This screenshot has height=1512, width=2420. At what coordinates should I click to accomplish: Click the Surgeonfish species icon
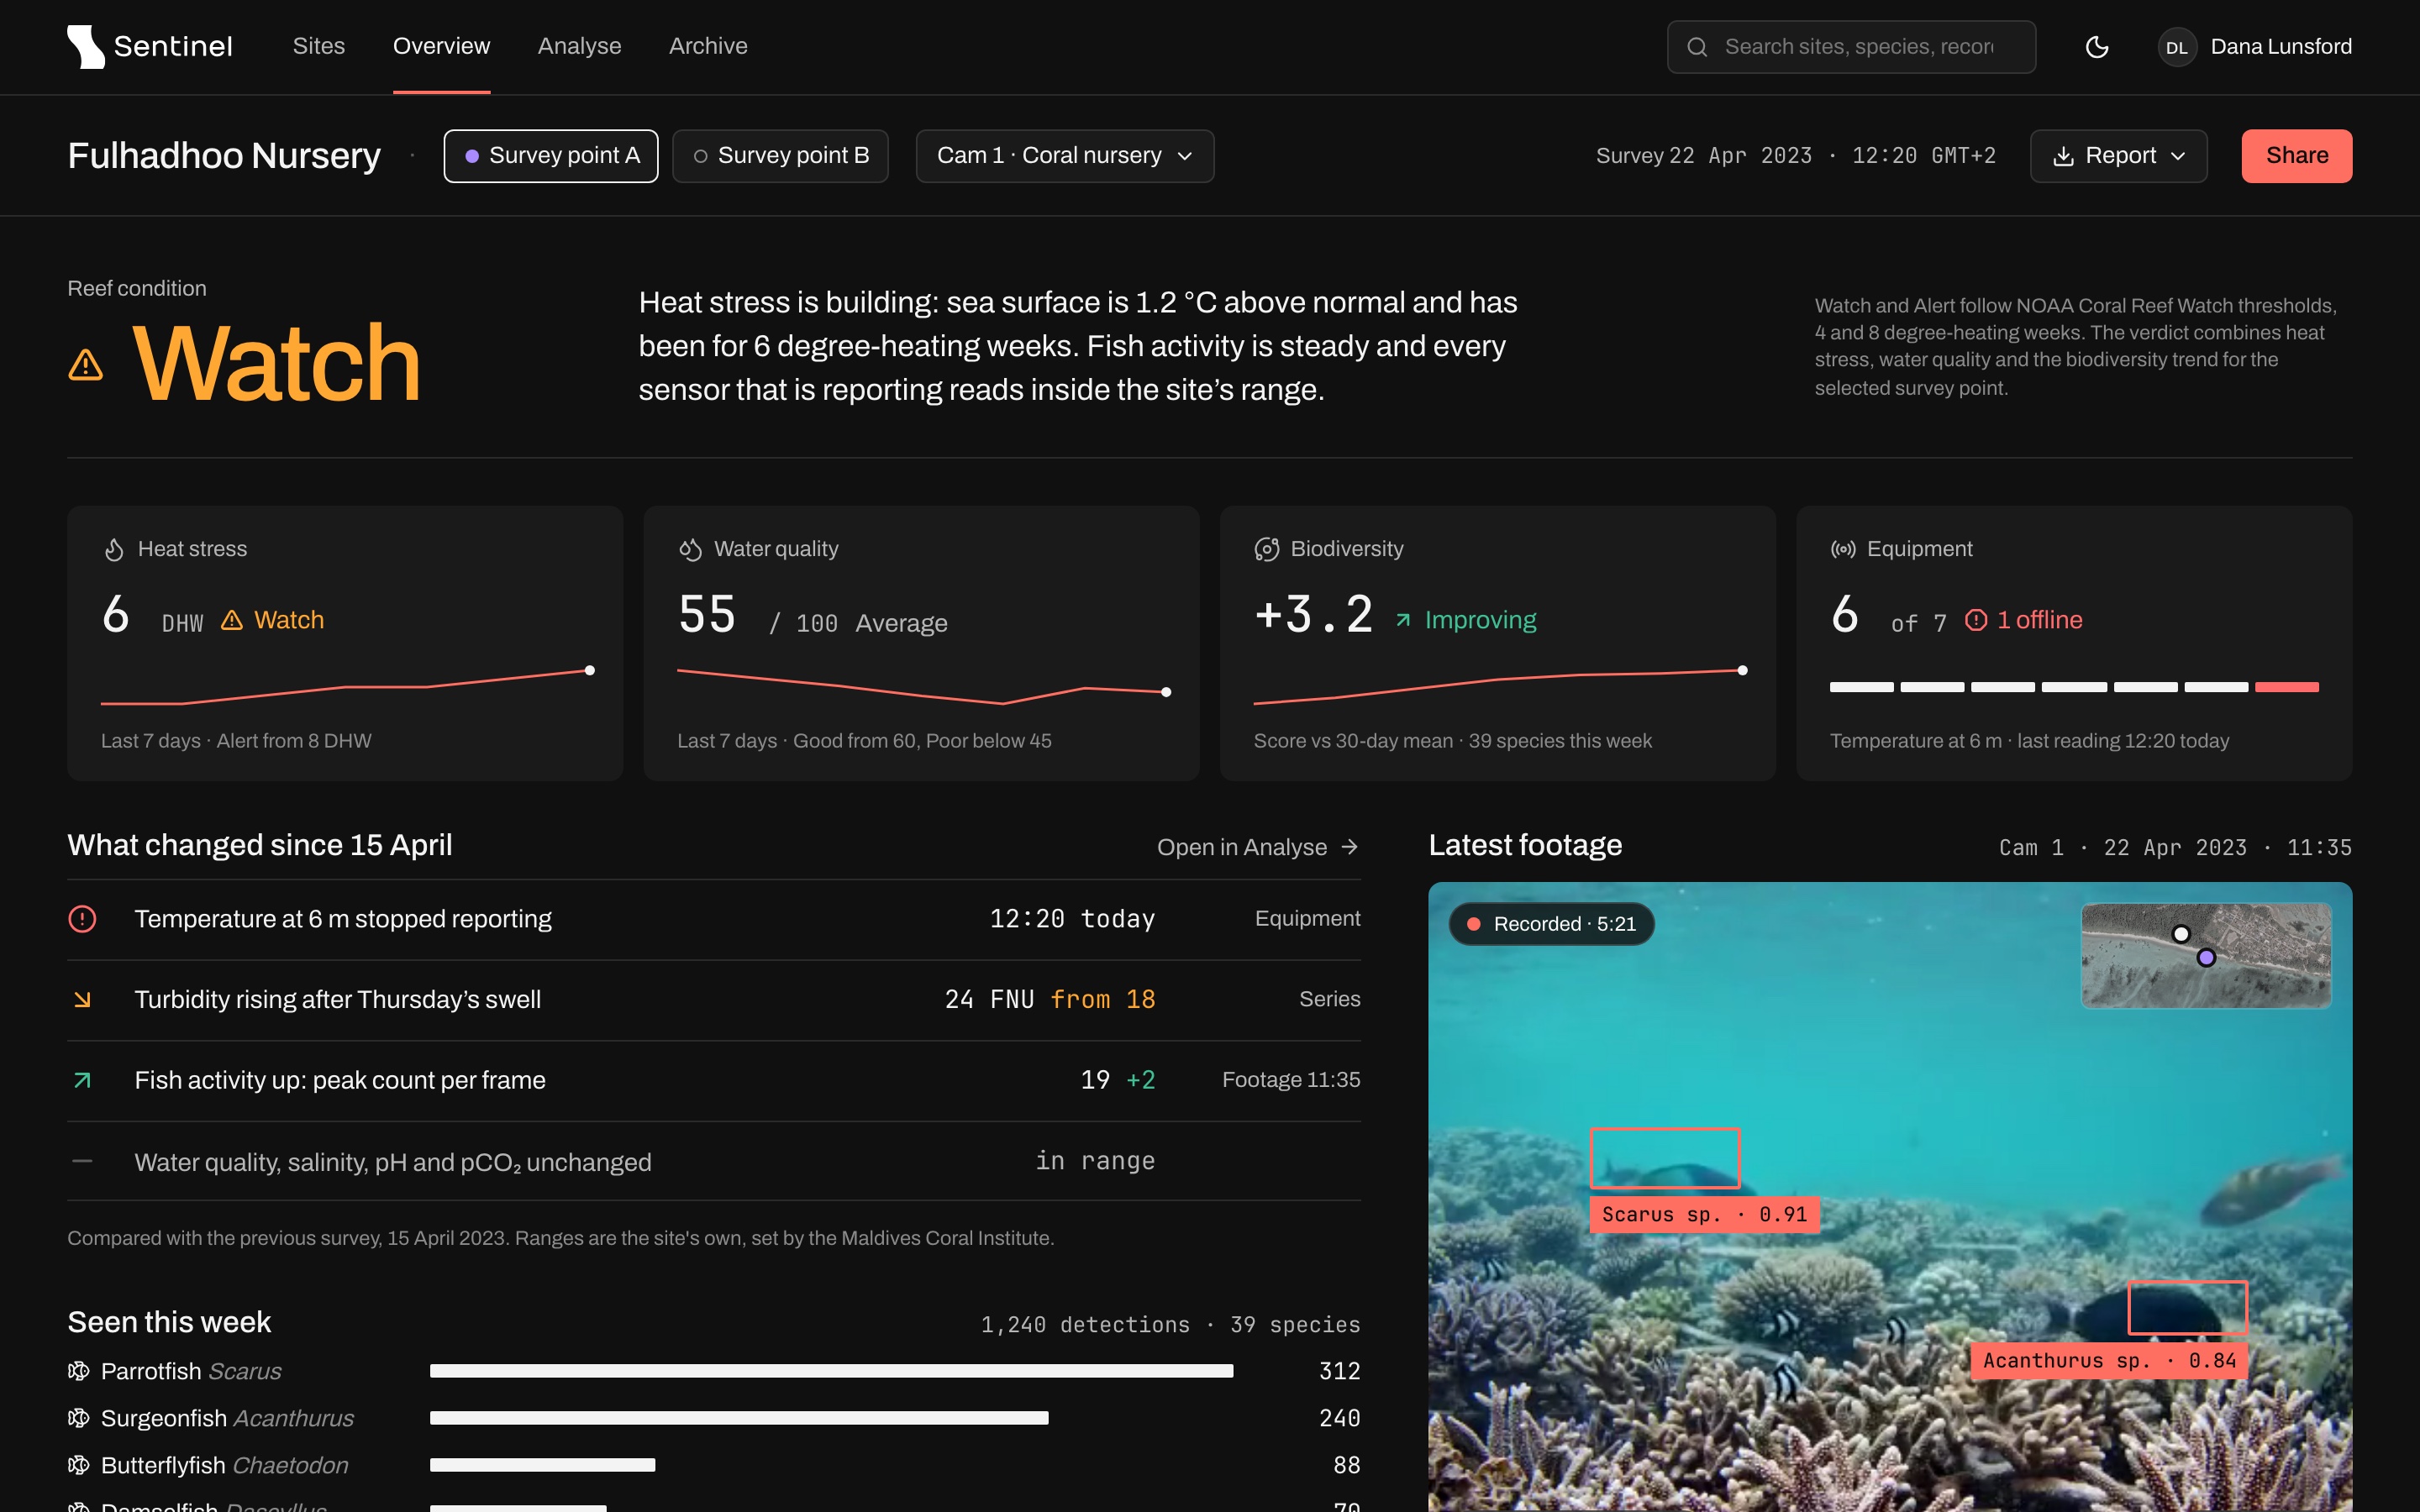[x=78, y=1418]
